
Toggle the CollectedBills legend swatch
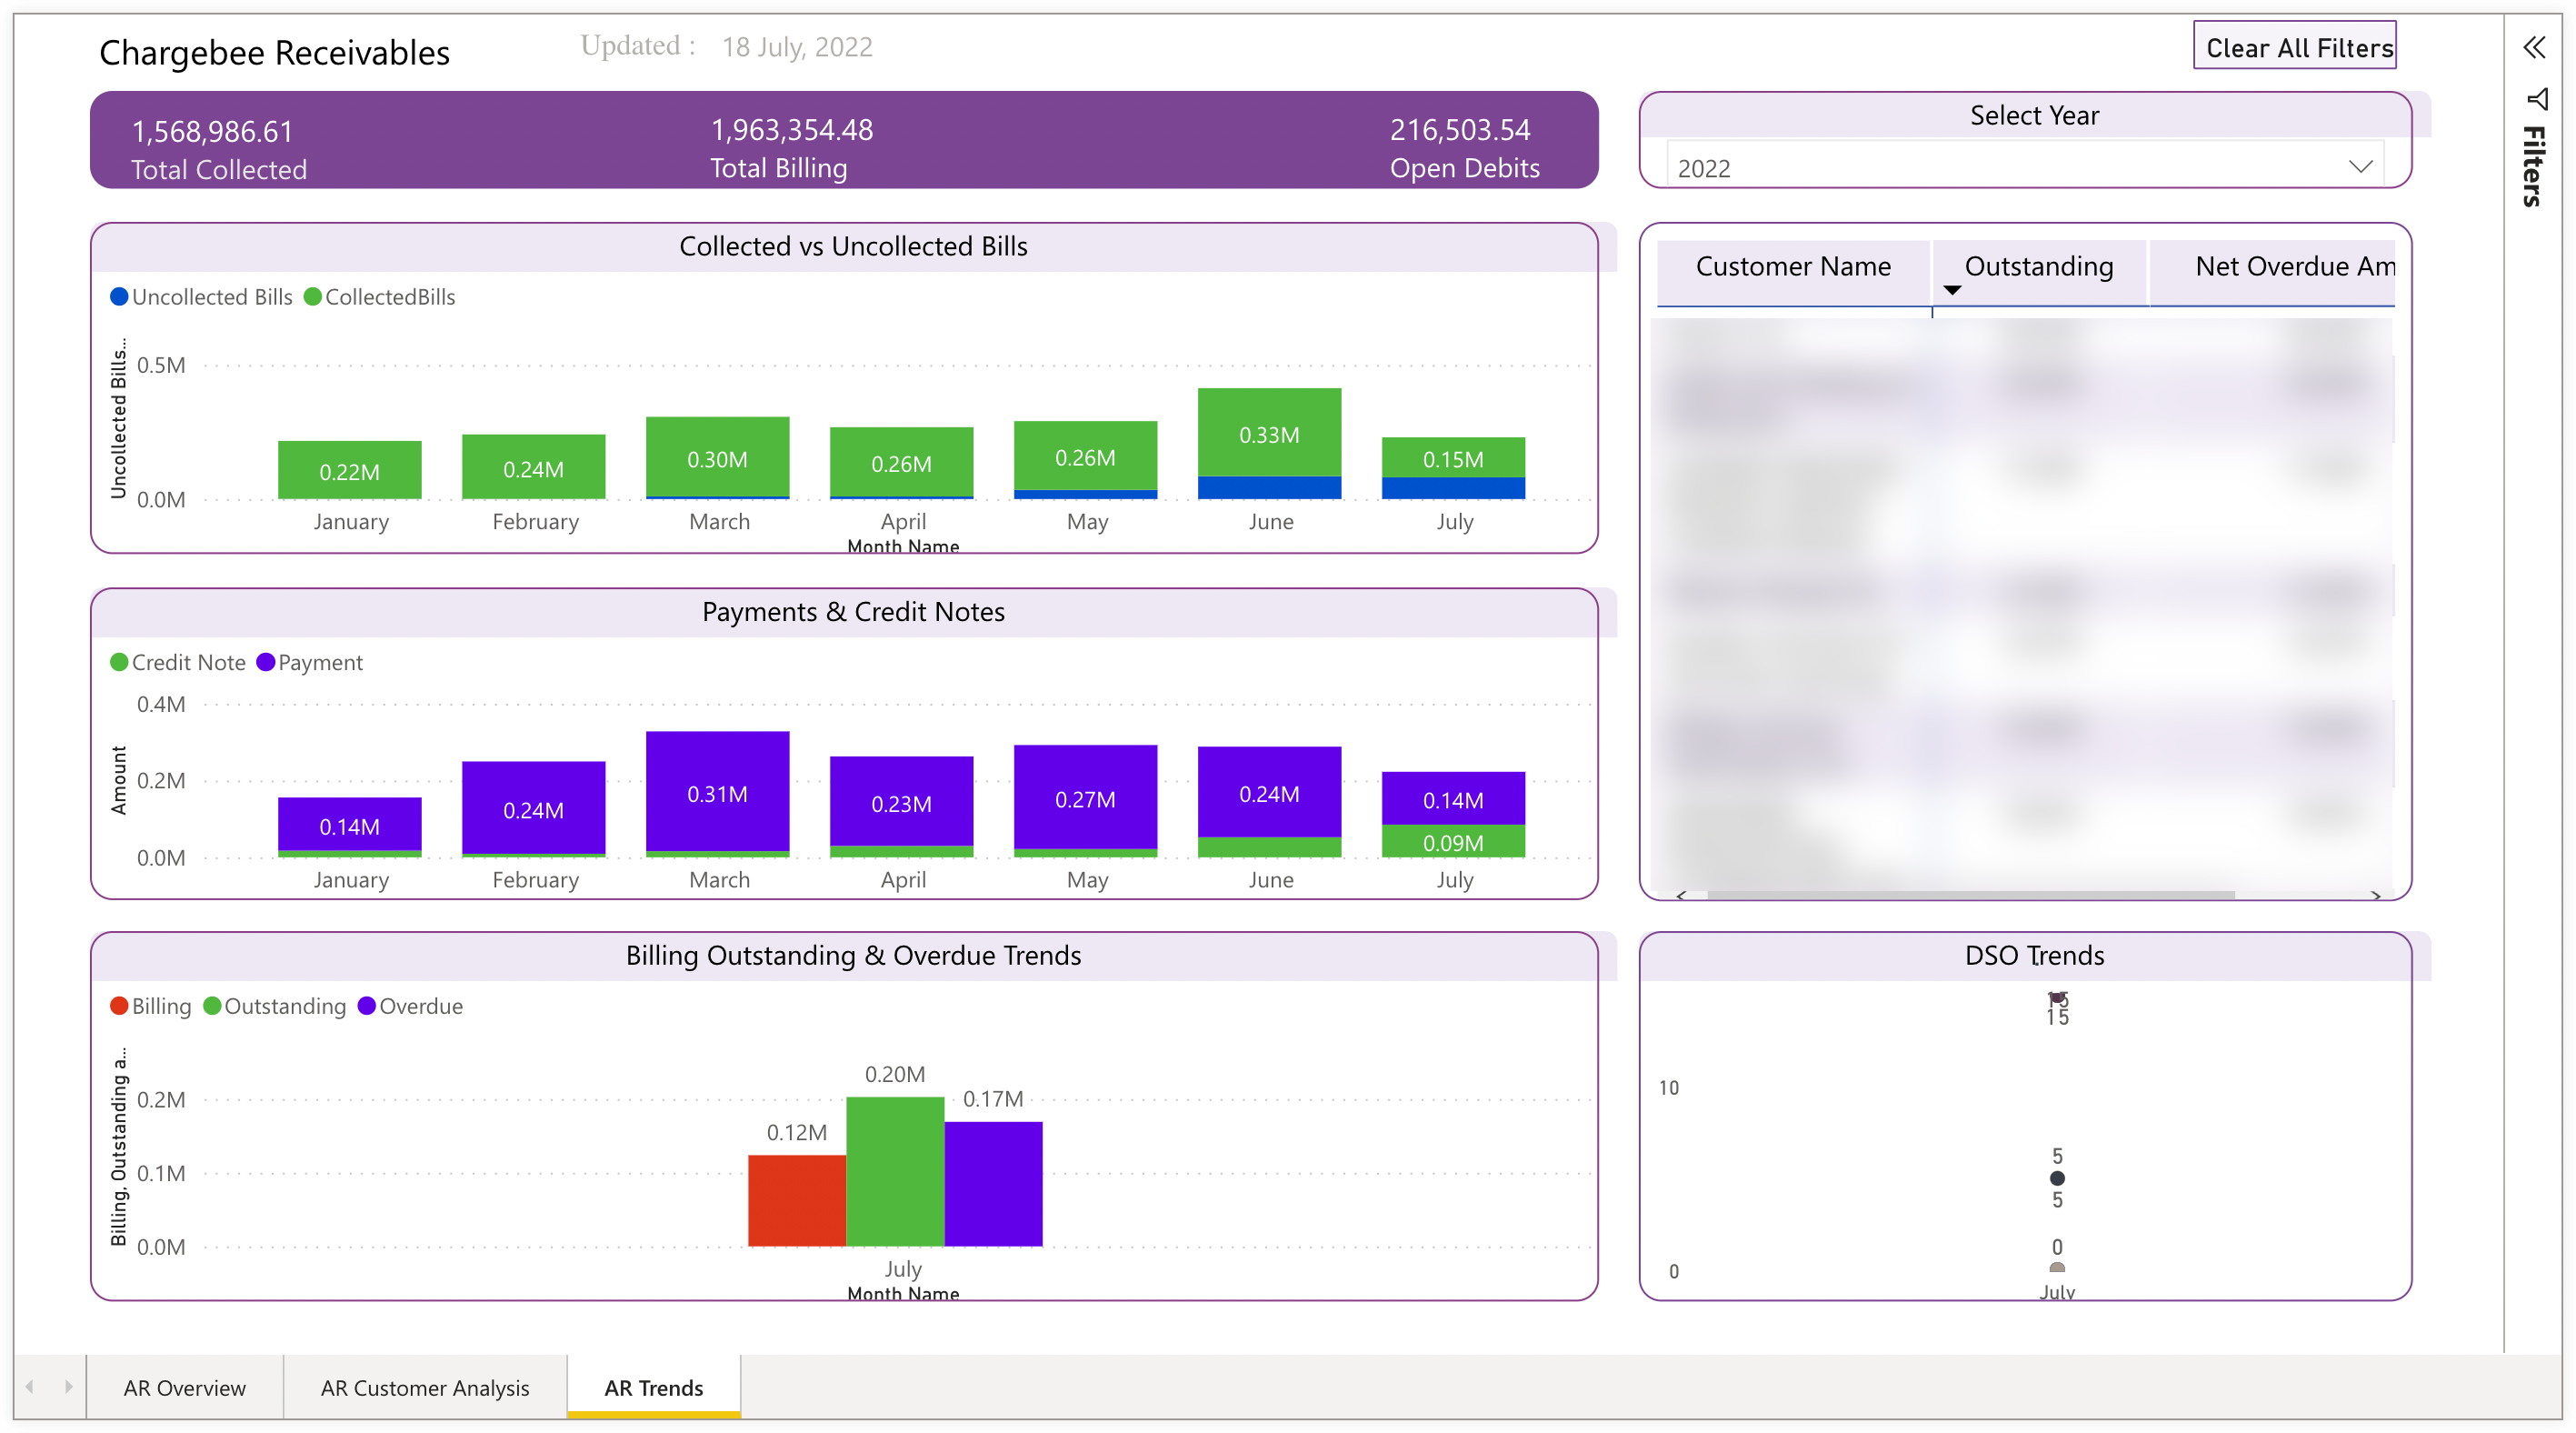[x=312, y=297]
